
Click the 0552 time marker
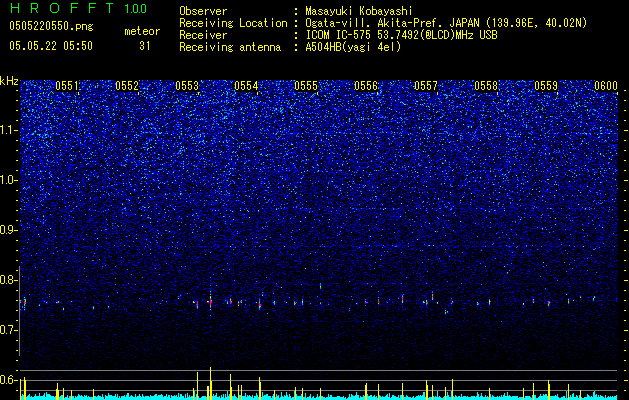click(x=127, y=86)
